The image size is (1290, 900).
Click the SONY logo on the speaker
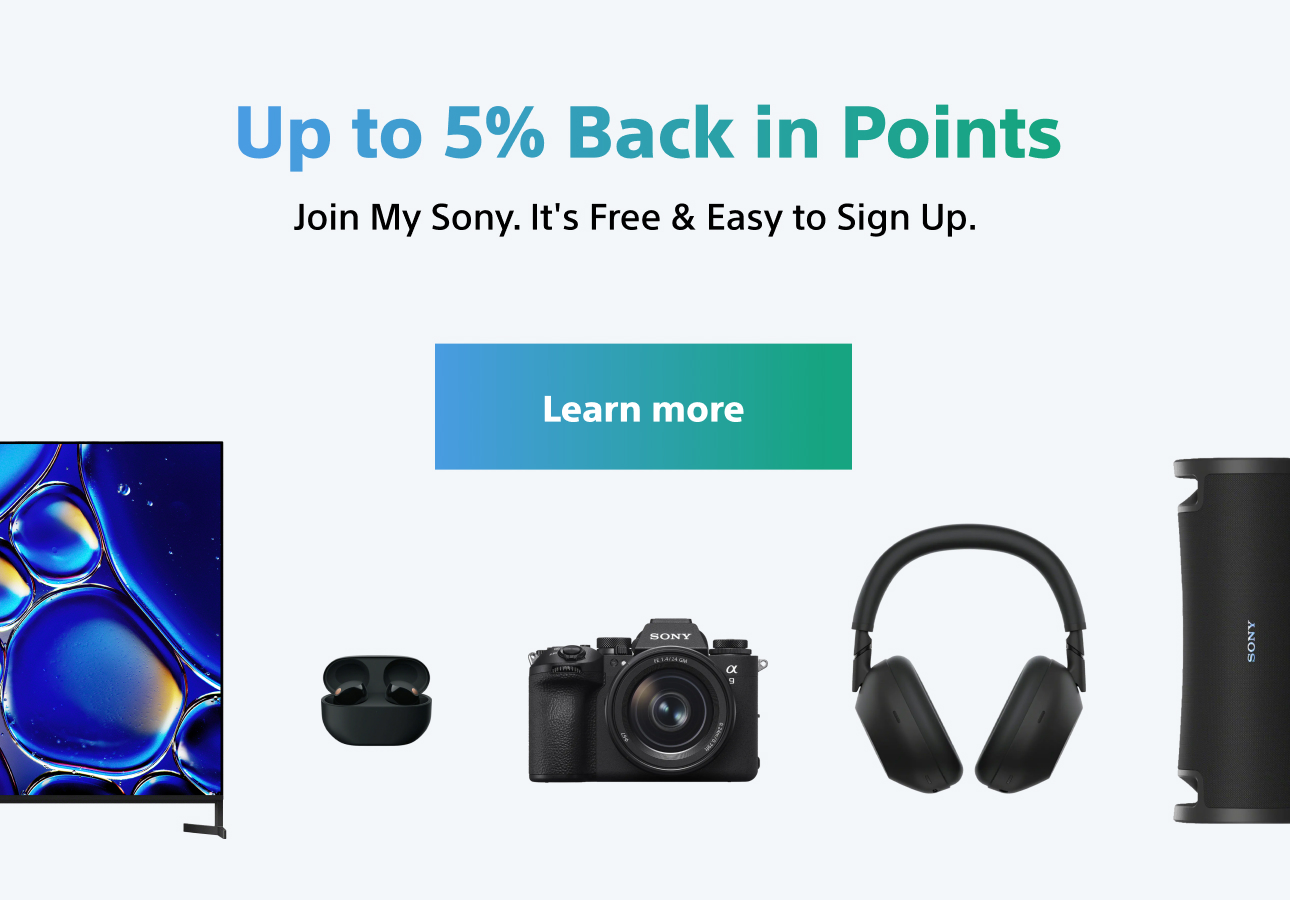point(1251,641)
